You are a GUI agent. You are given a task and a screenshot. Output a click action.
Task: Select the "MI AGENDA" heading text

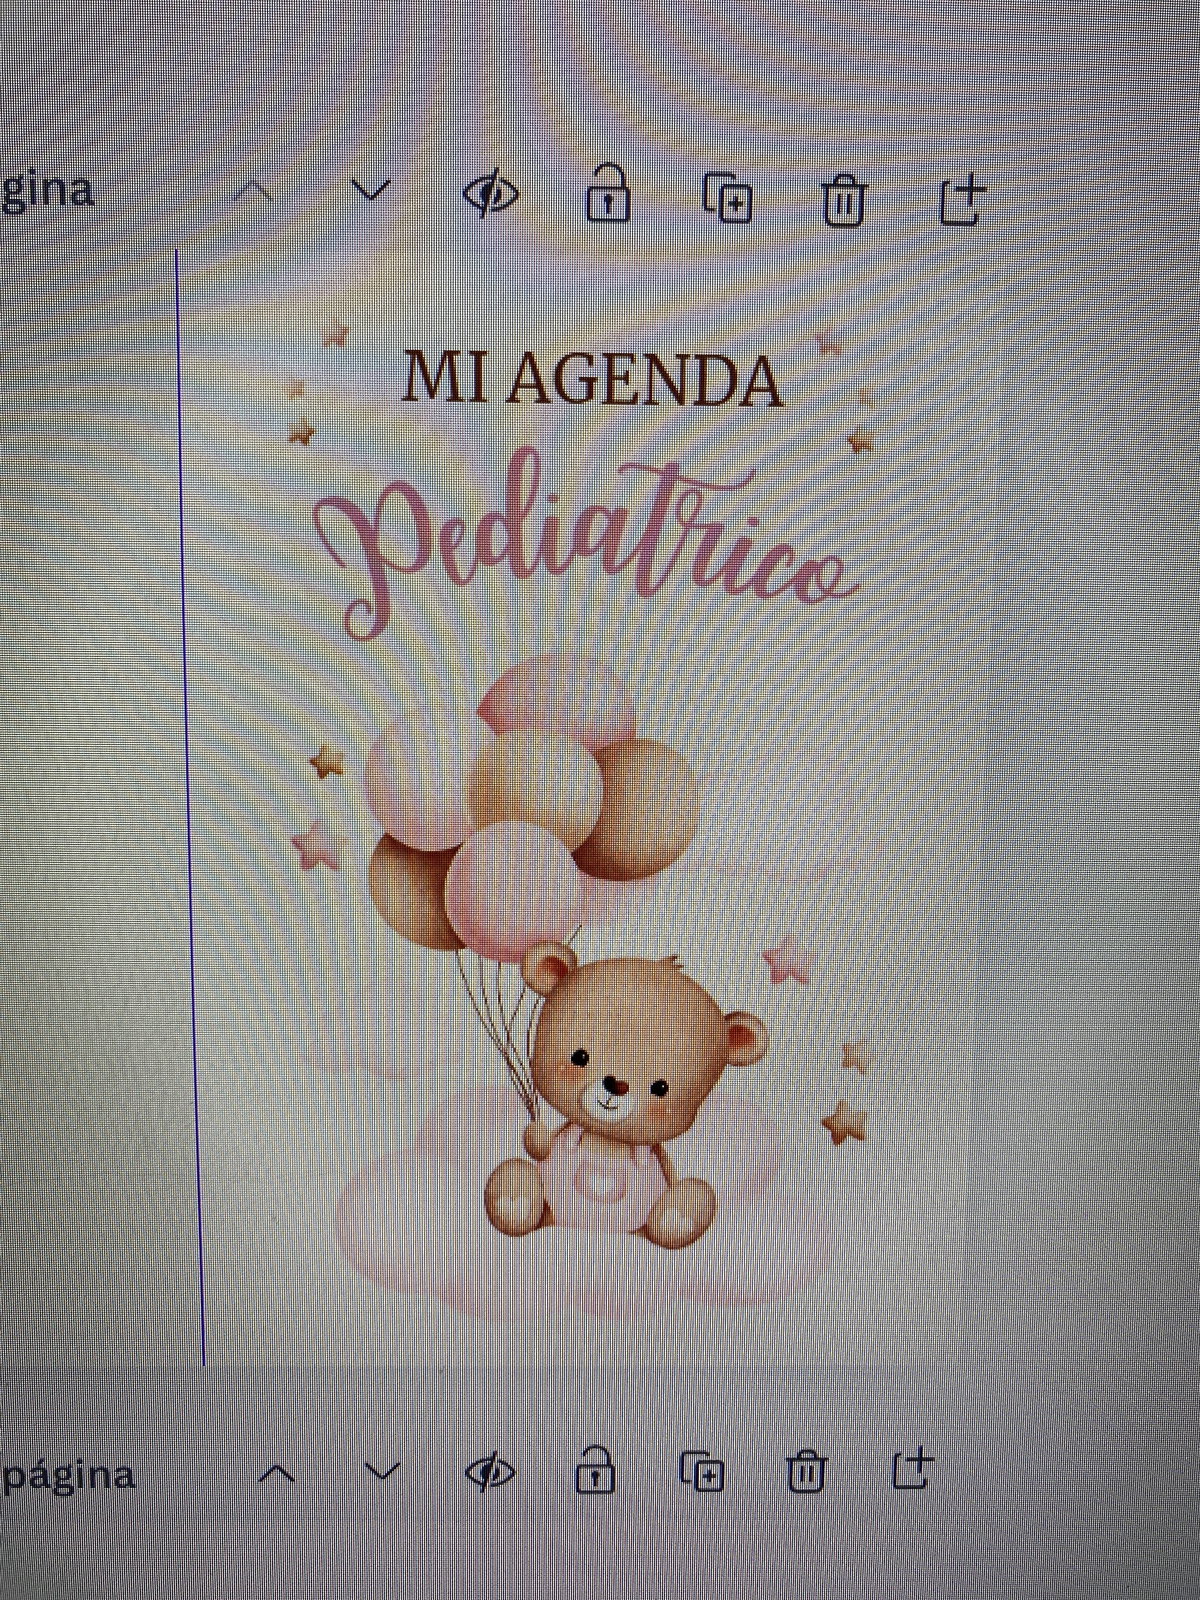(592, 380)
